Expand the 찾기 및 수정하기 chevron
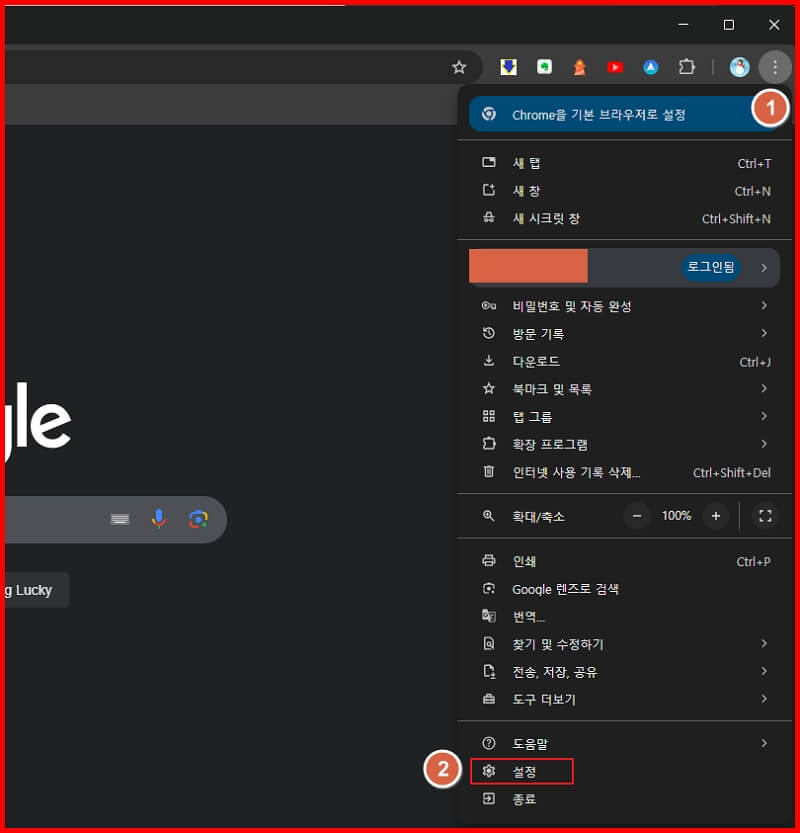Screen dimensions: 800x833 coord(764,643)
